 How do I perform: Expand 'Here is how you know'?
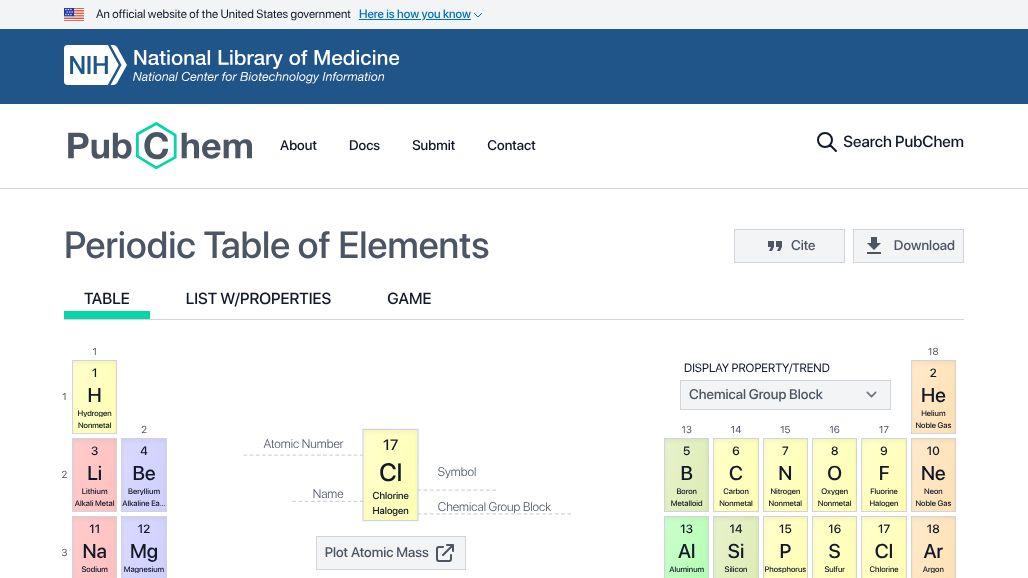click(420, 14)
